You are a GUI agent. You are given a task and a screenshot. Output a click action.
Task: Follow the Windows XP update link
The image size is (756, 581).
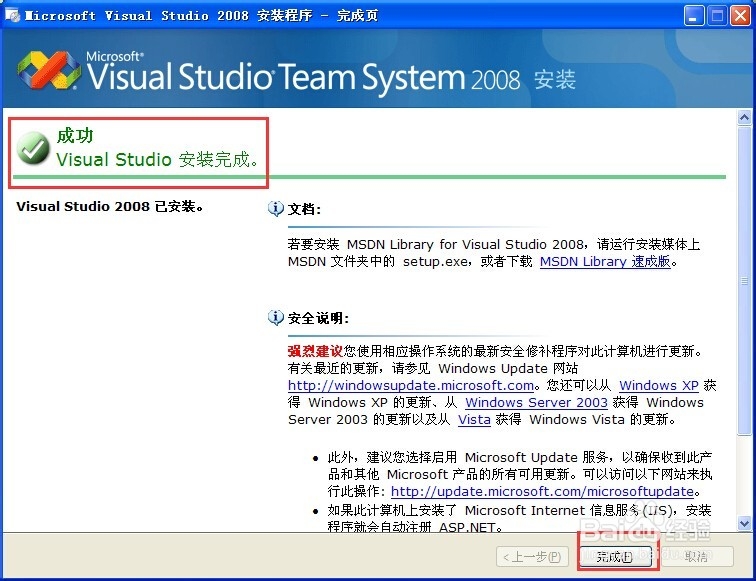[x=659, y=386]
